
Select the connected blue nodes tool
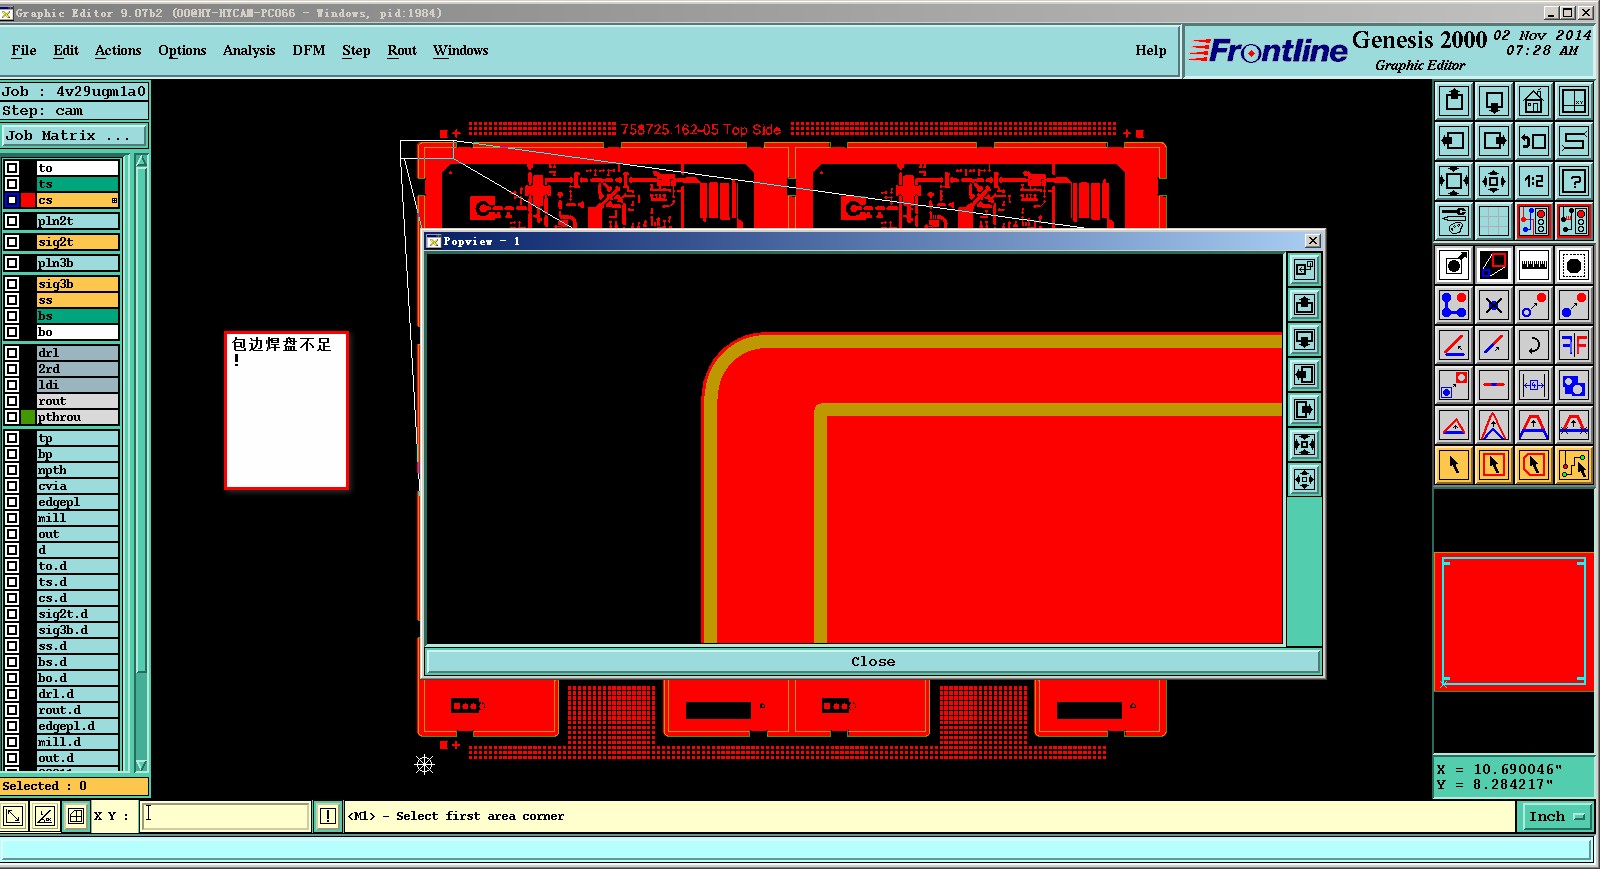(1454, 305)
